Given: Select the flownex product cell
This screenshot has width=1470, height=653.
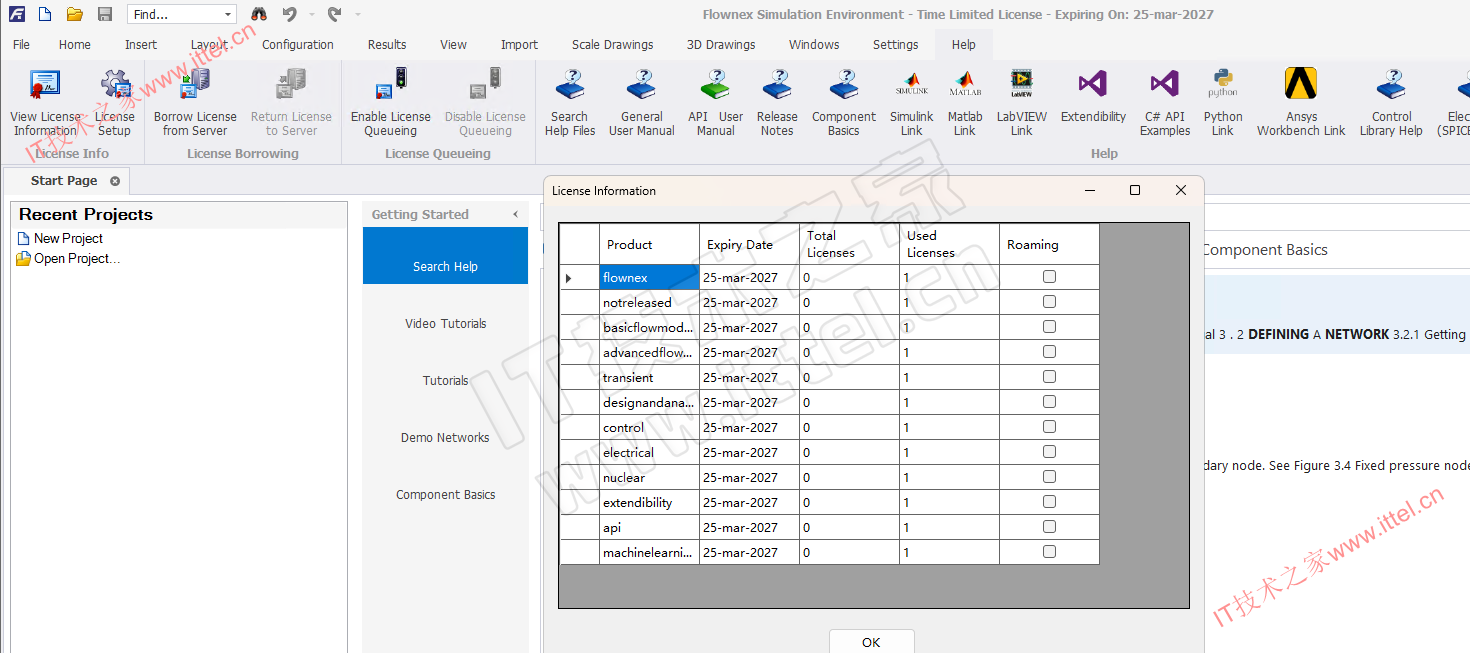Looking at the screenshot, I should [x=649, y=277].
